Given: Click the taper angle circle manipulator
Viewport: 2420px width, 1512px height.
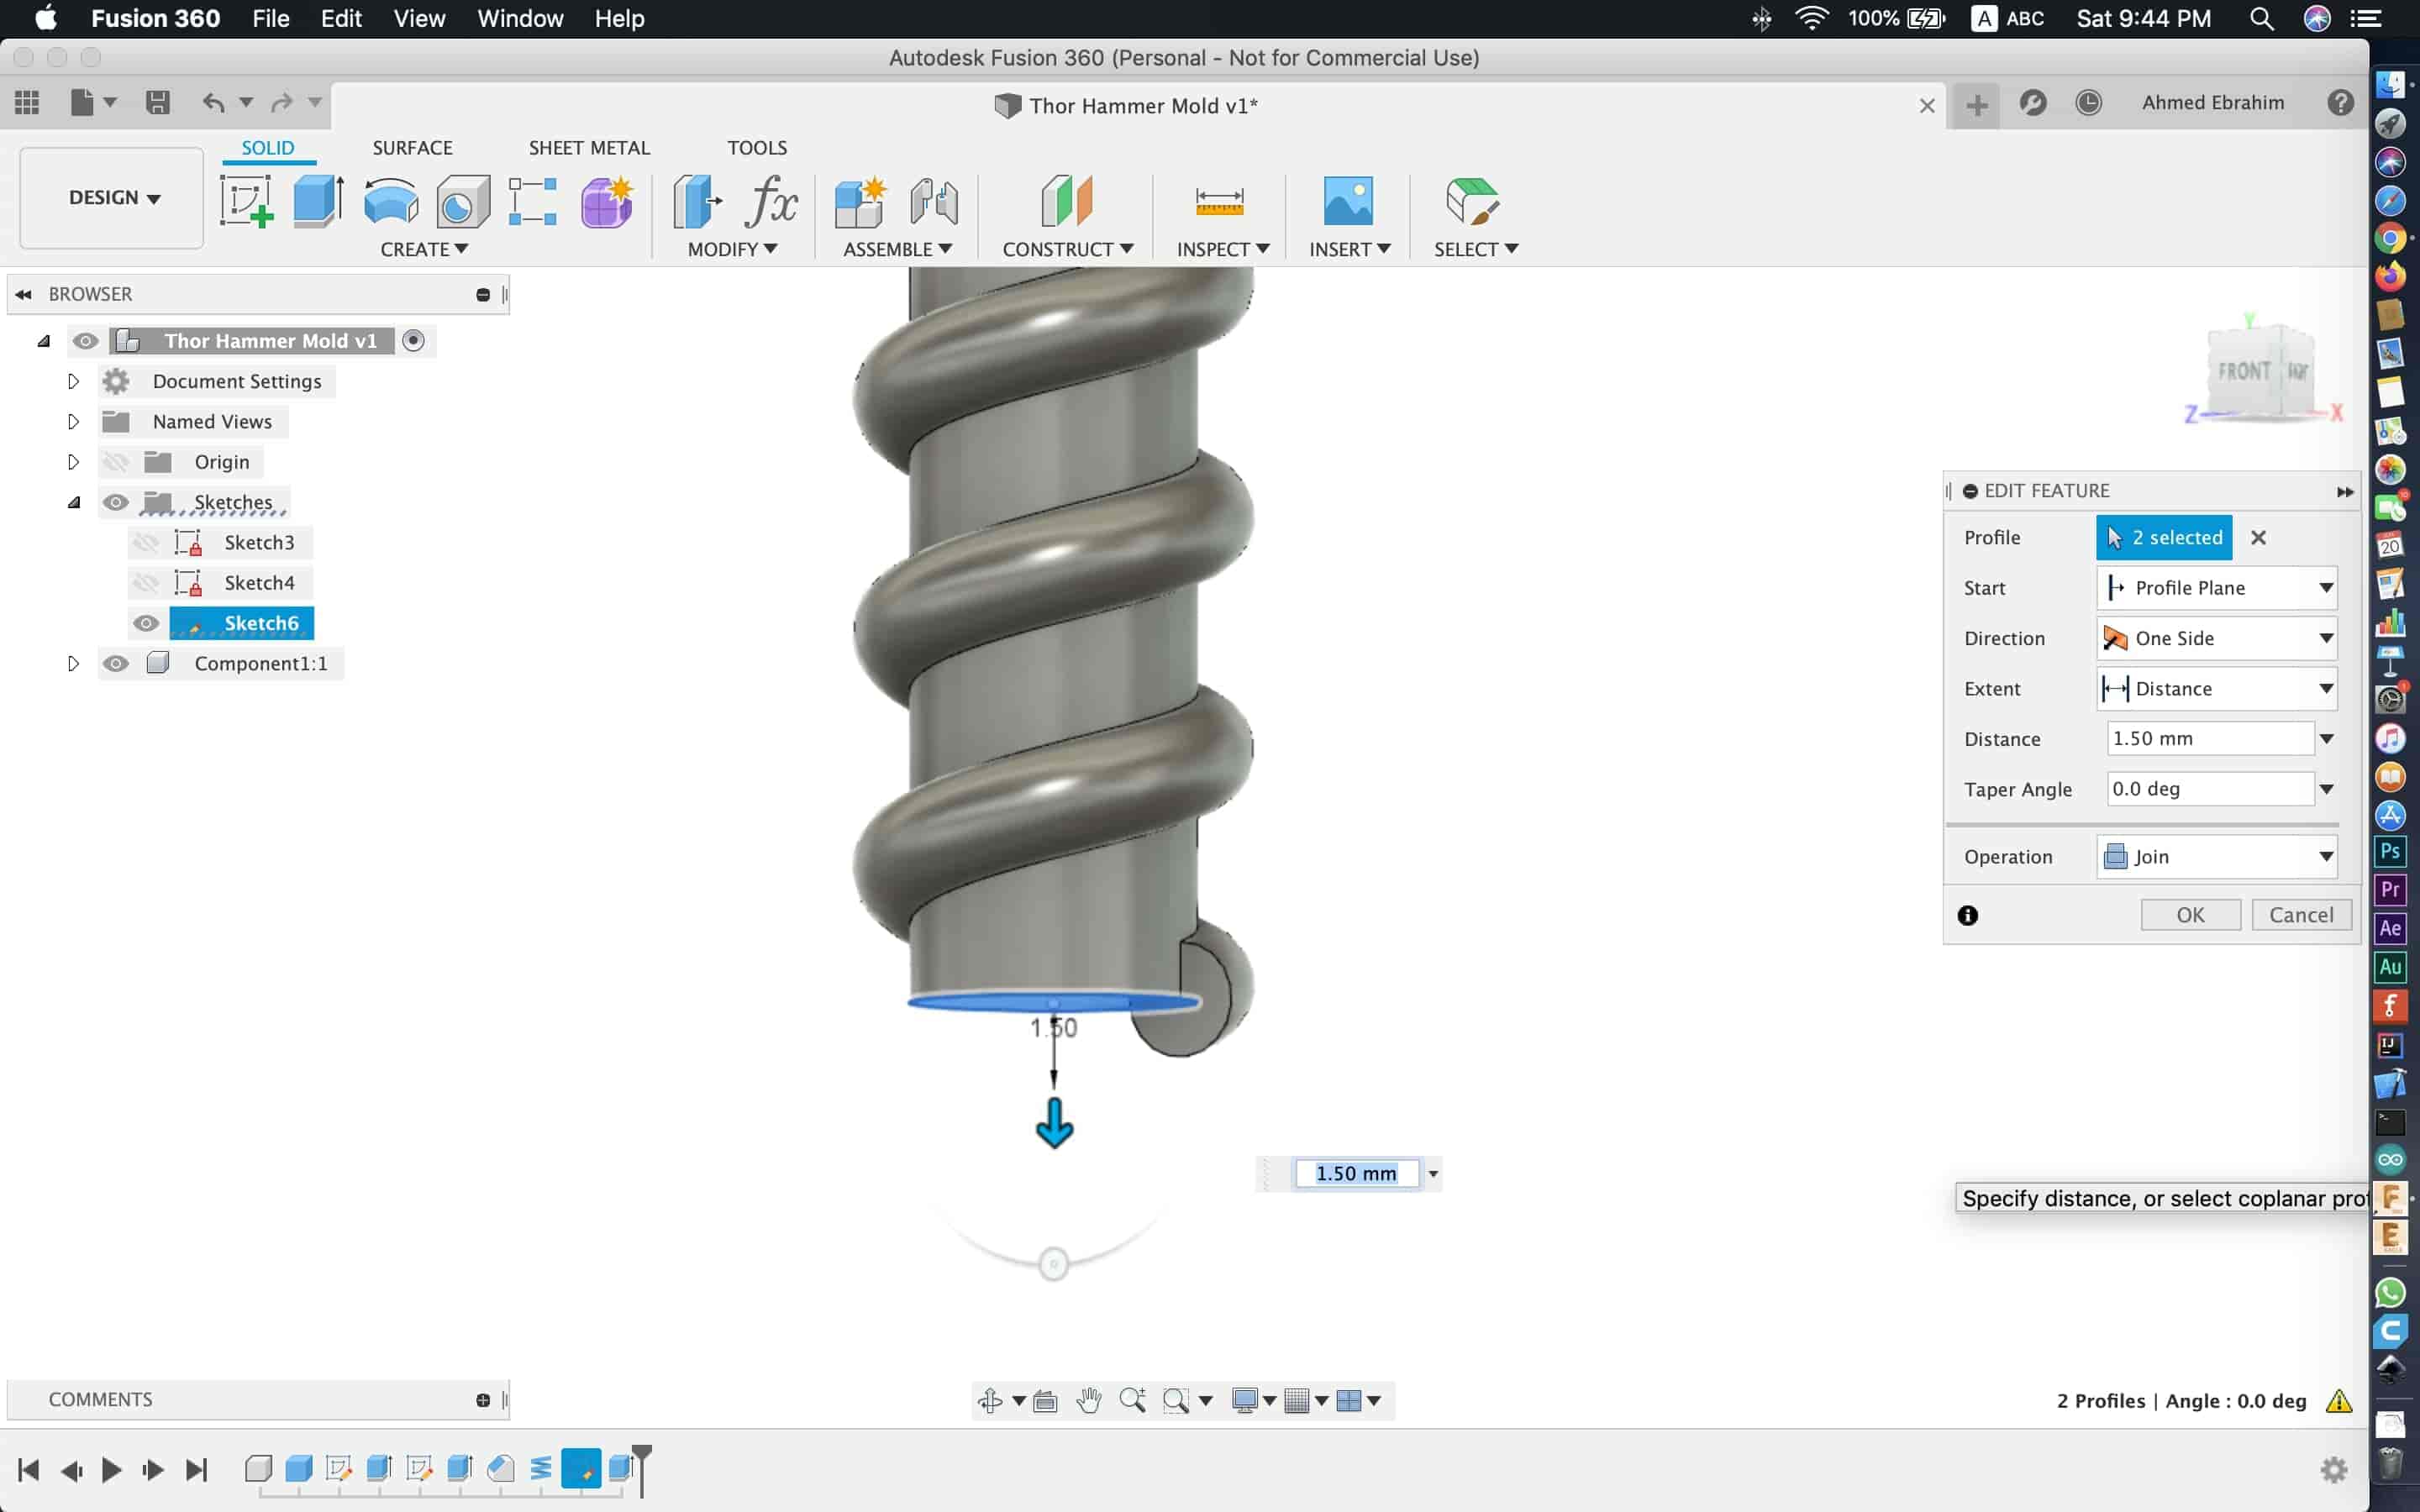Looking at the screenshot, I should (1053, 1265).
